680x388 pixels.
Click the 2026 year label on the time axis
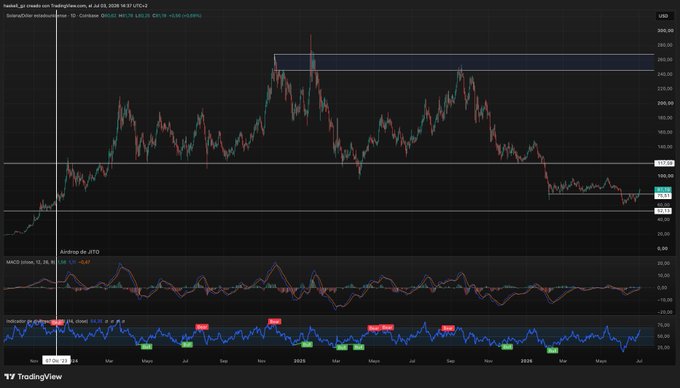point(526,361)
